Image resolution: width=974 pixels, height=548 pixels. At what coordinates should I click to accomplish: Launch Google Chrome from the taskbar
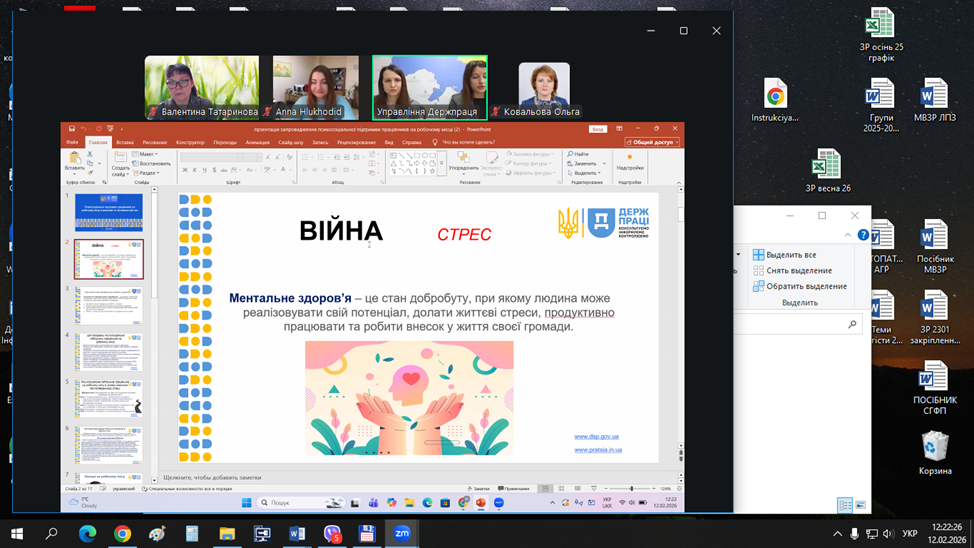[x=122, y=534]
